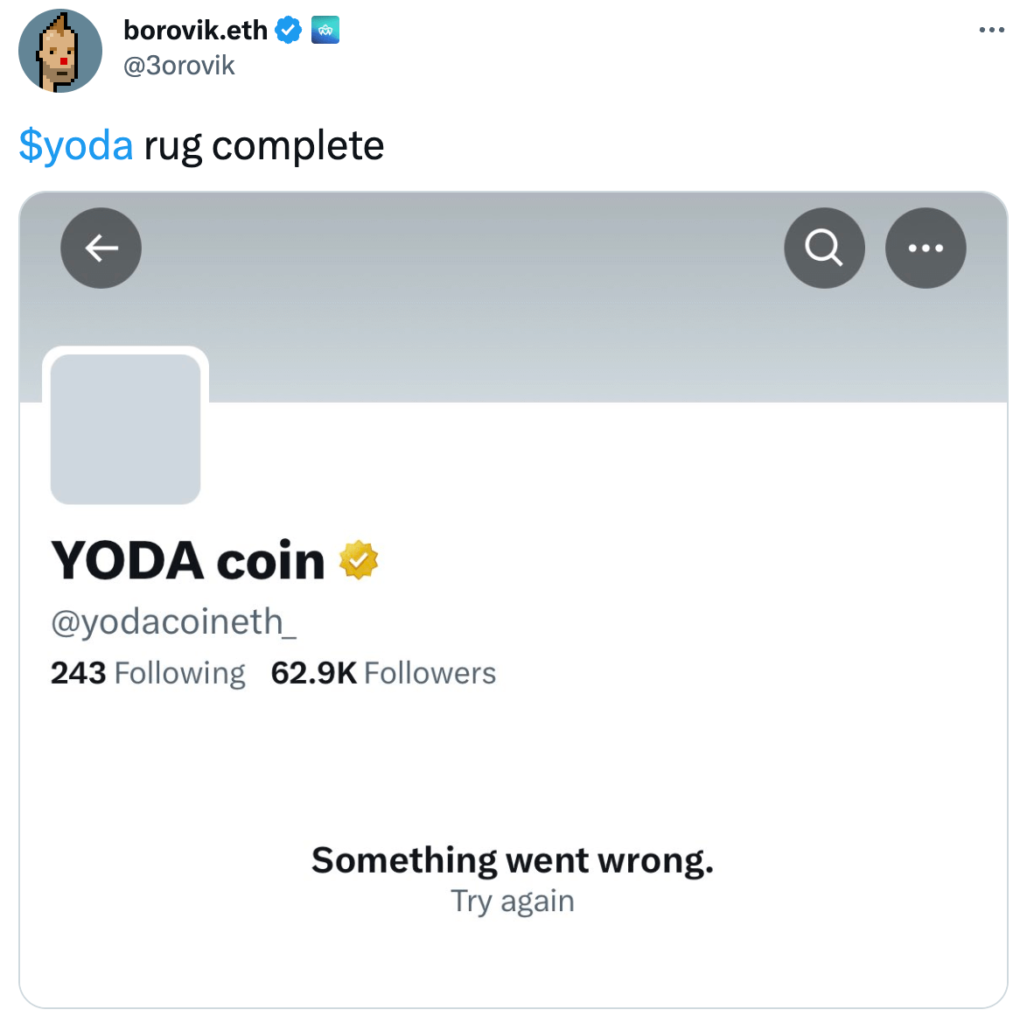1020x1024 pixels.
Task: Click borovik.eth's NFT hexagon profile badge
Action: tap(324, 30)
